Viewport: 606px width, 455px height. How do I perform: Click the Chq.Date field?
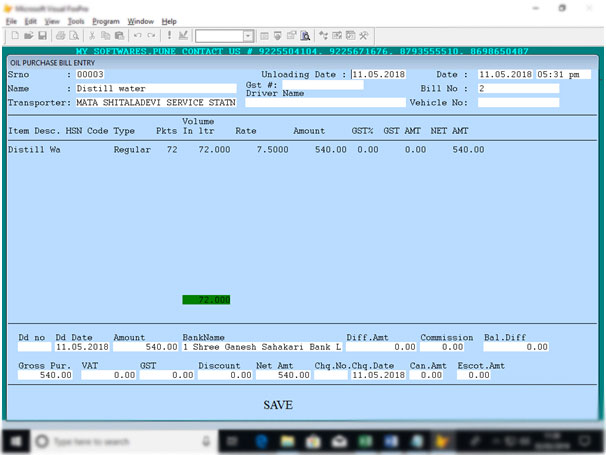(378, 375)
